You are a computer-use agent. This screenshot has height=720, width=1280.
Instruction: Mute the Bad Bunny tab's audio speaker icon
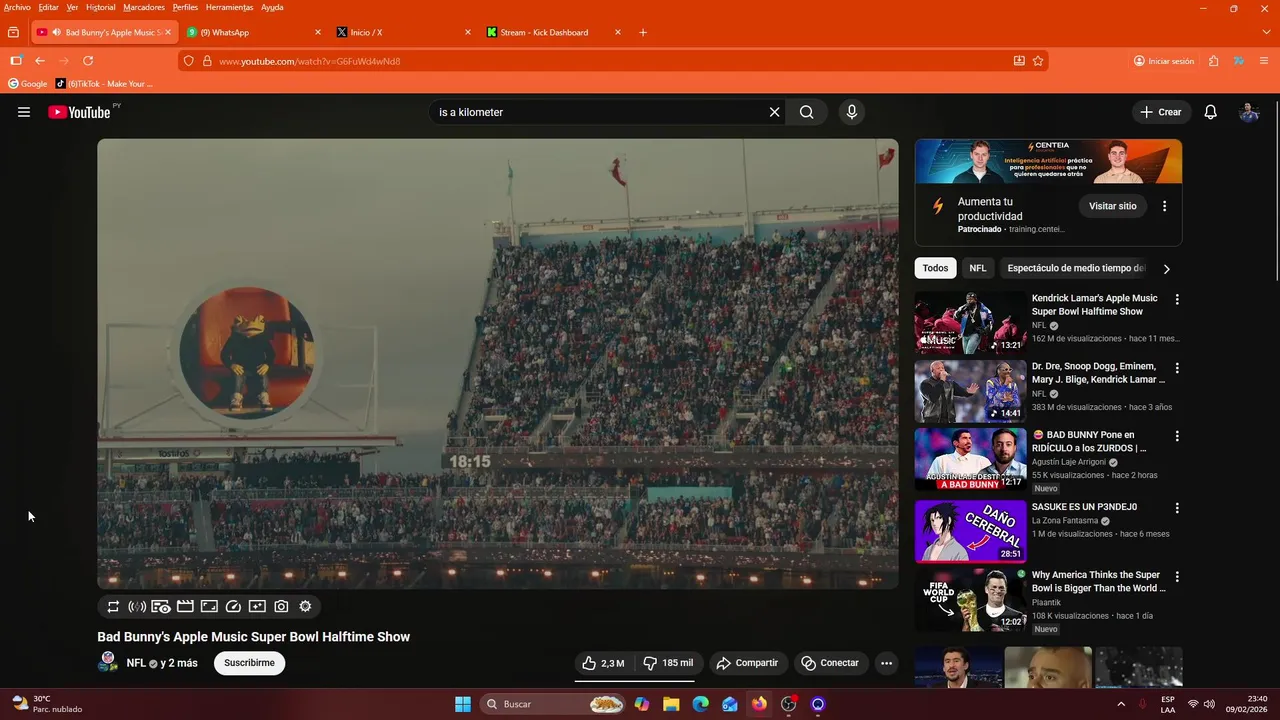[56, 32]
